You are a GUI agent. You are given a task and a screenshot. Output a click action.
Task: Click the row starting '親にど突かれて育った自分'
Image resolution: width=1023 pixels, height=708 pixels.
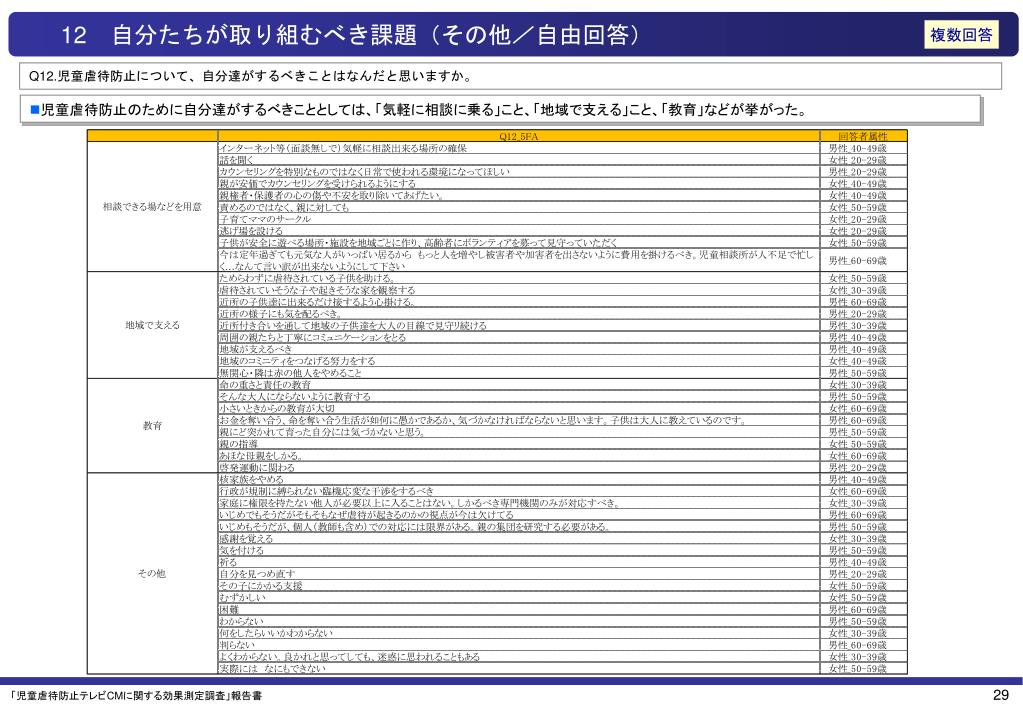[519, 431]
